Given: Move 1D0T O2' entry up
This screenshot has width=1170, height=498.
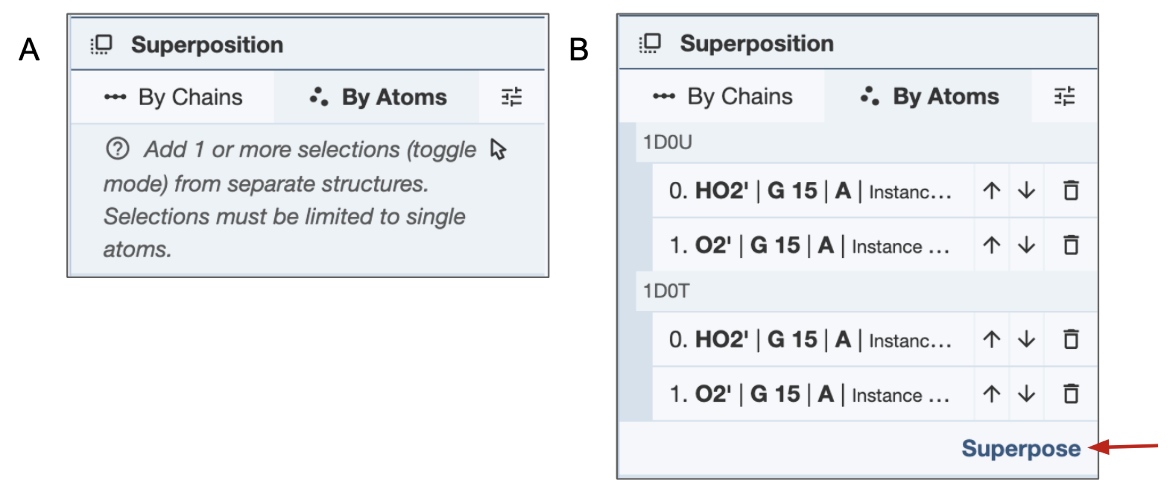Looking at the screenshot, I should 992,394.
